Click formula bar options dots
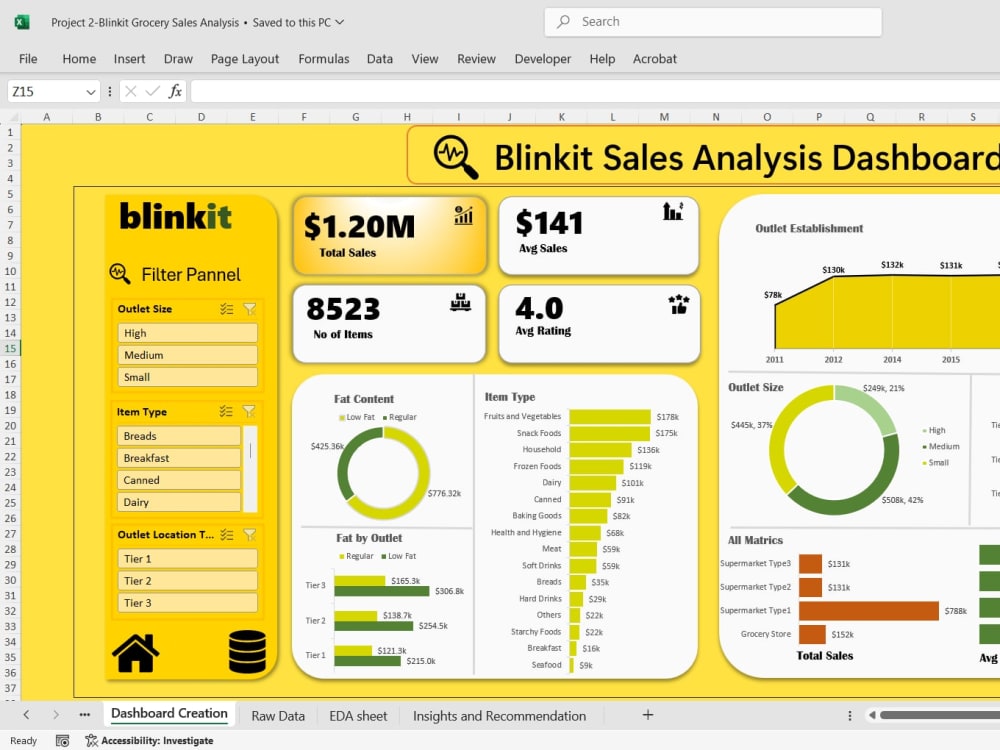The width and height of the screenshot is (1000, 750). pos(110,91)
